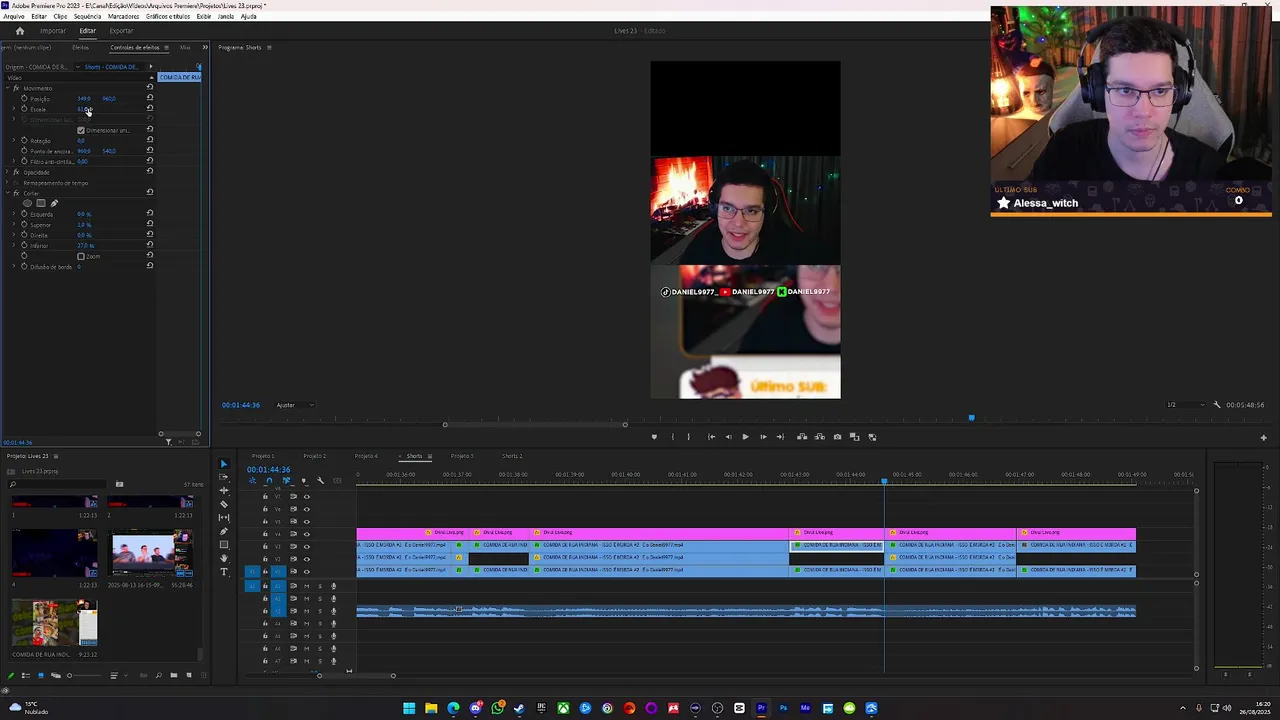The width and height of the screenshot is (1280, 720).
Task: Click the Home icon
Action: point(19,30)
